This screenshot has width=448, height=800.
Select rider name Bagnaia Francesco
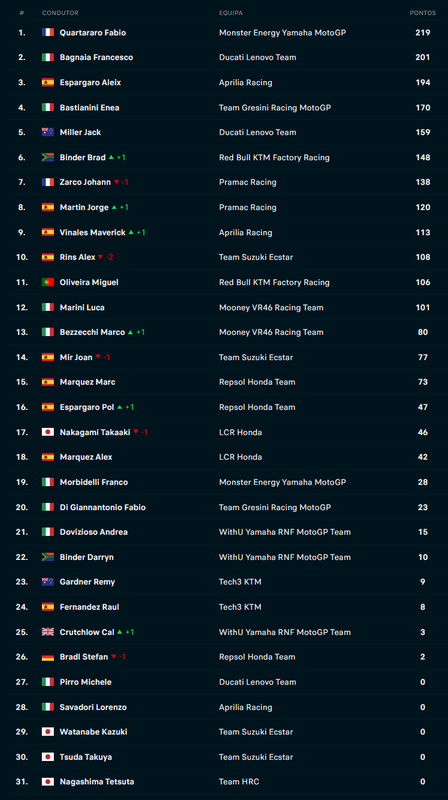coord(96,57)
